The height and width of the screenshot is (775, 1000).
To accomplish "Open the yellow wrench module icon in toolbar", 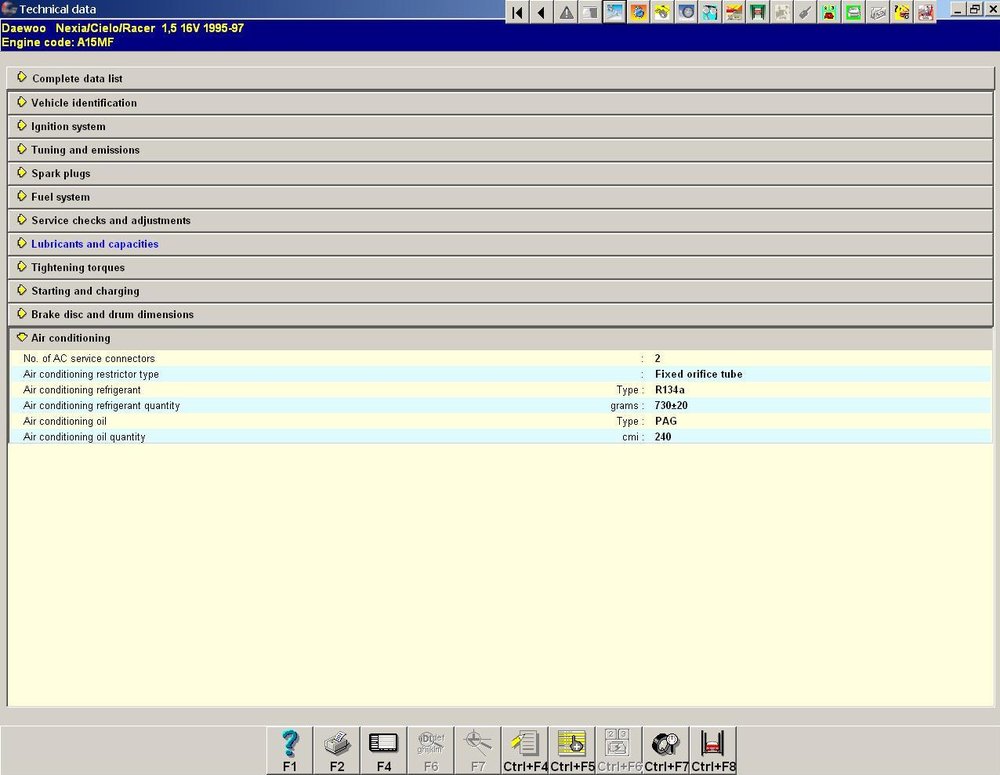I will pos(662,12).
